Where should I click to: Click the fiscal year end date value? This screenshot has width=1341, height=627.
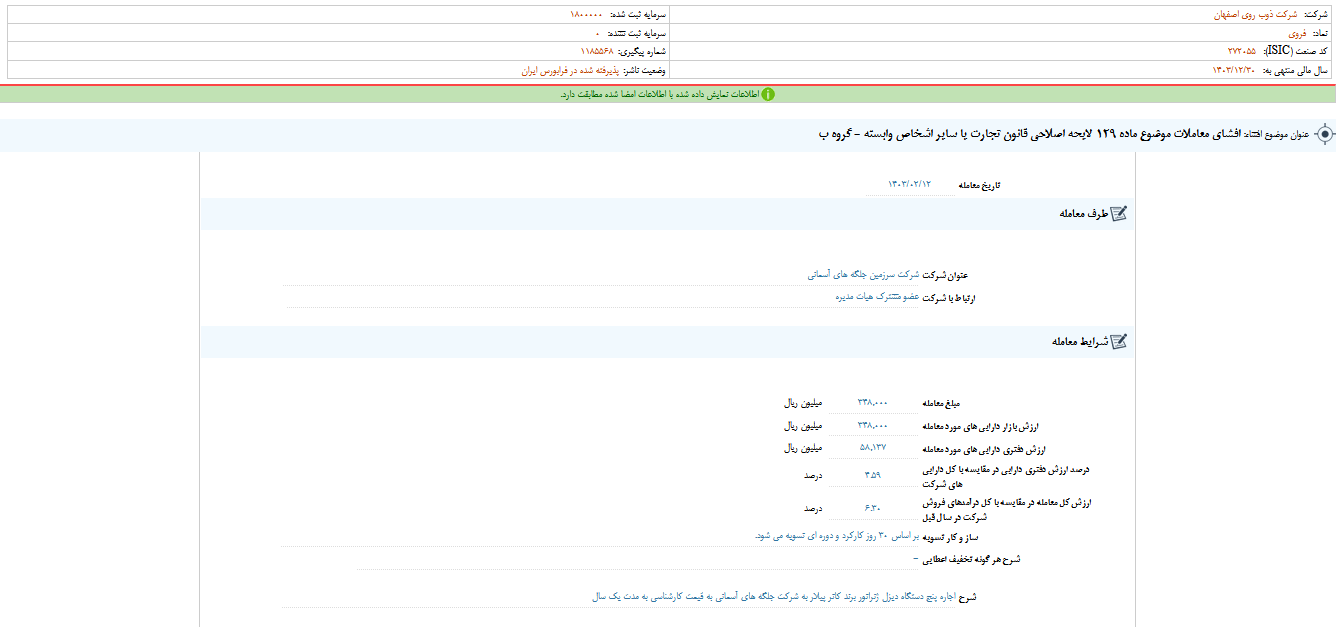coord(1241,70)
